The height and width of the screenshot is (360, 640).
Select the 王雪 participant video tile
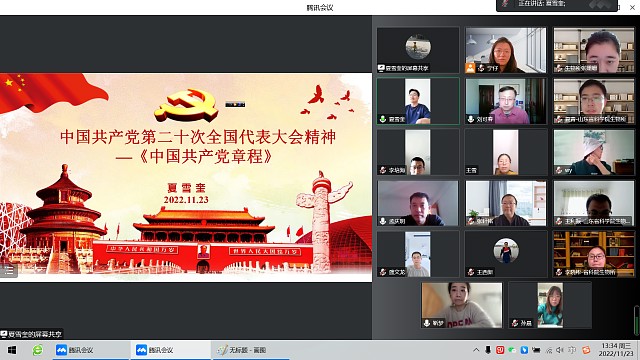[506, 152]
